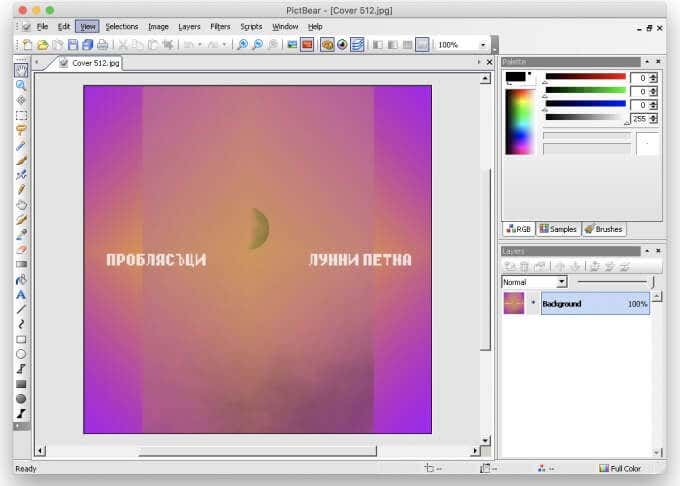
Task: Toggle the red full-screen view icon
Action: point(307,45)
